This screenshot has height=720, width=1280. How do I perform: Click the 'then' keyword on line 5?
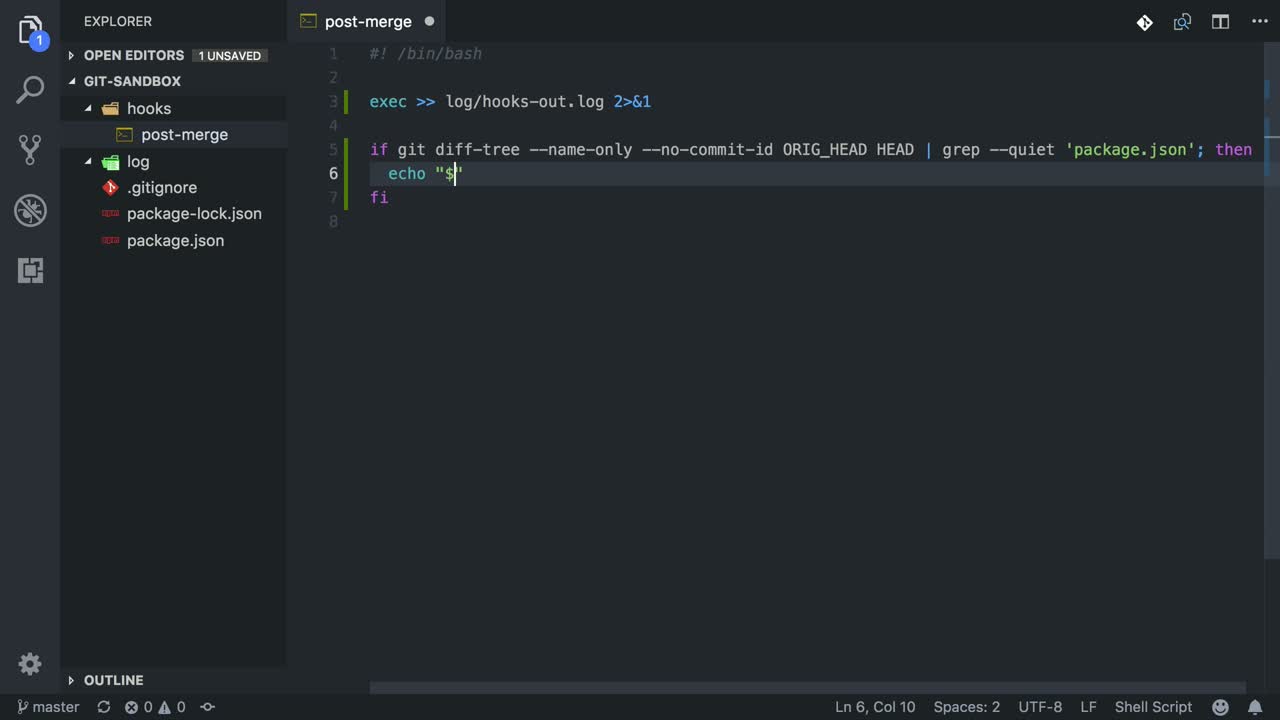[x=1234, y=149]
